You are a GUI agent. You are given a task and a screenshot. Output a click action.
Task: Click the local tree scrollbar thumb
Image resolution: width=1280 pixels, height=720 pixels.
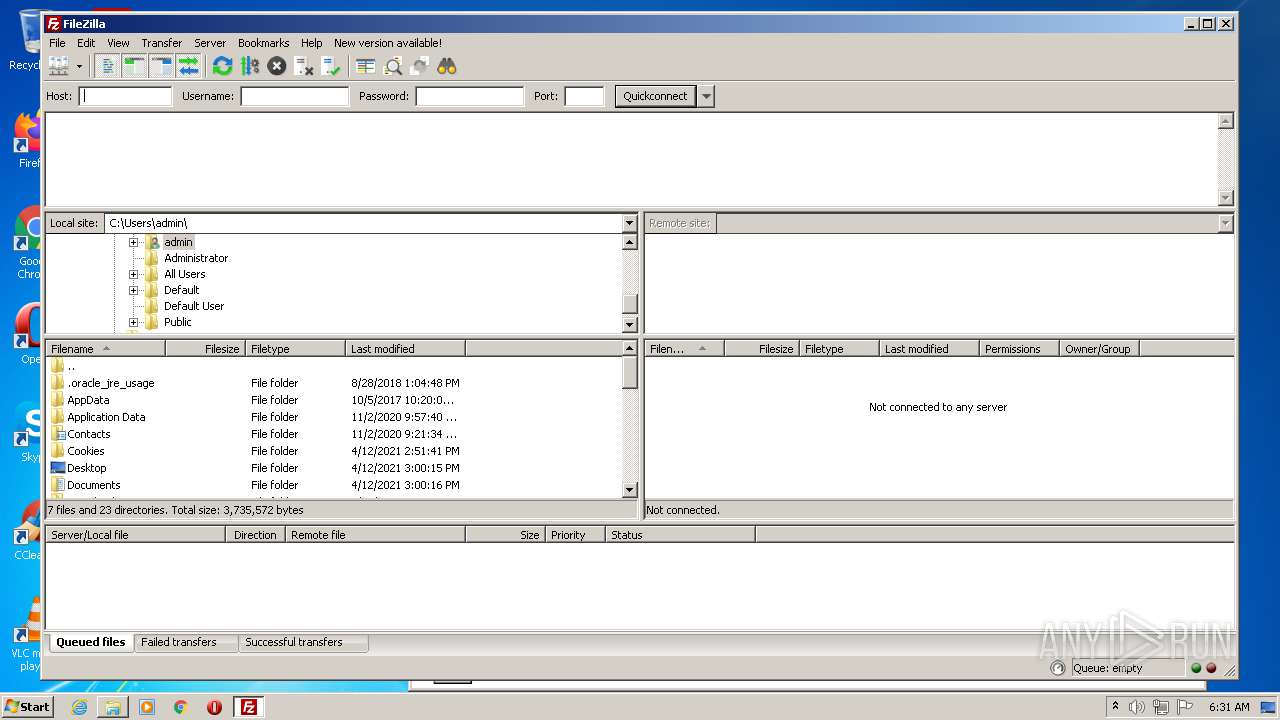629,304
